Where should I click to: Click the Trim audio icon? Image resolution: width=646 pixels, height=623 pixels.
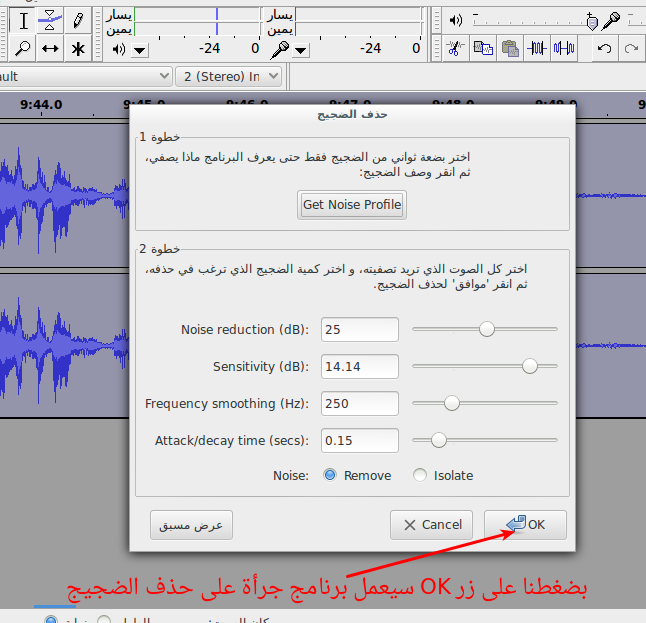click(x=537, y=49)
